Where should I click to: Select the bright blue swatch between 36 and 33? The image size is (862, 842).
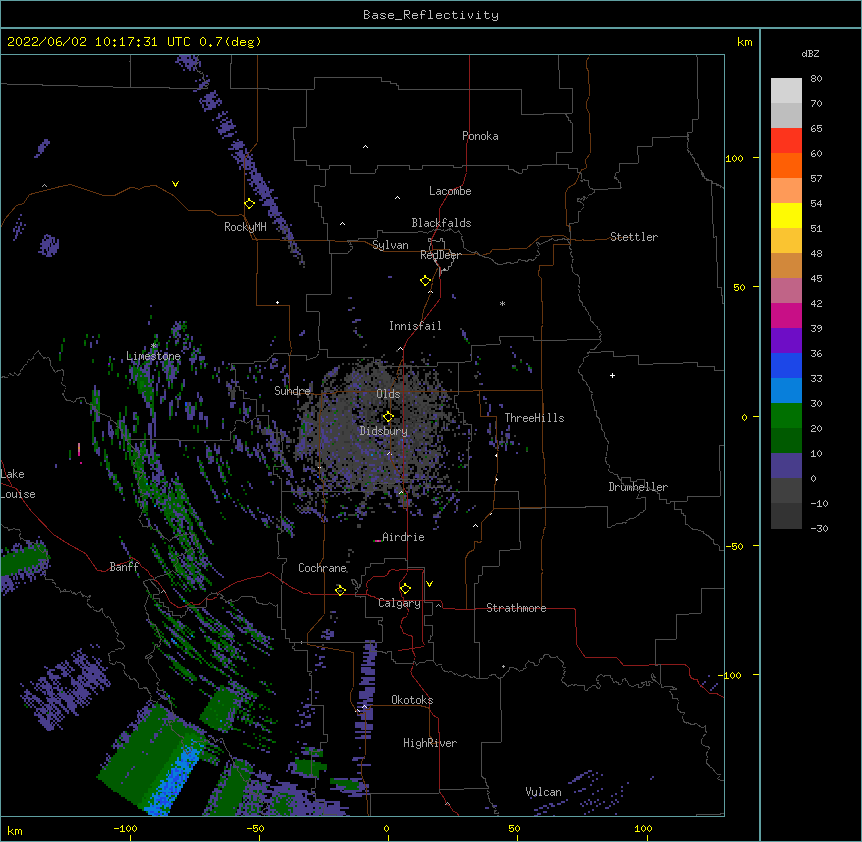coord(786,365)
